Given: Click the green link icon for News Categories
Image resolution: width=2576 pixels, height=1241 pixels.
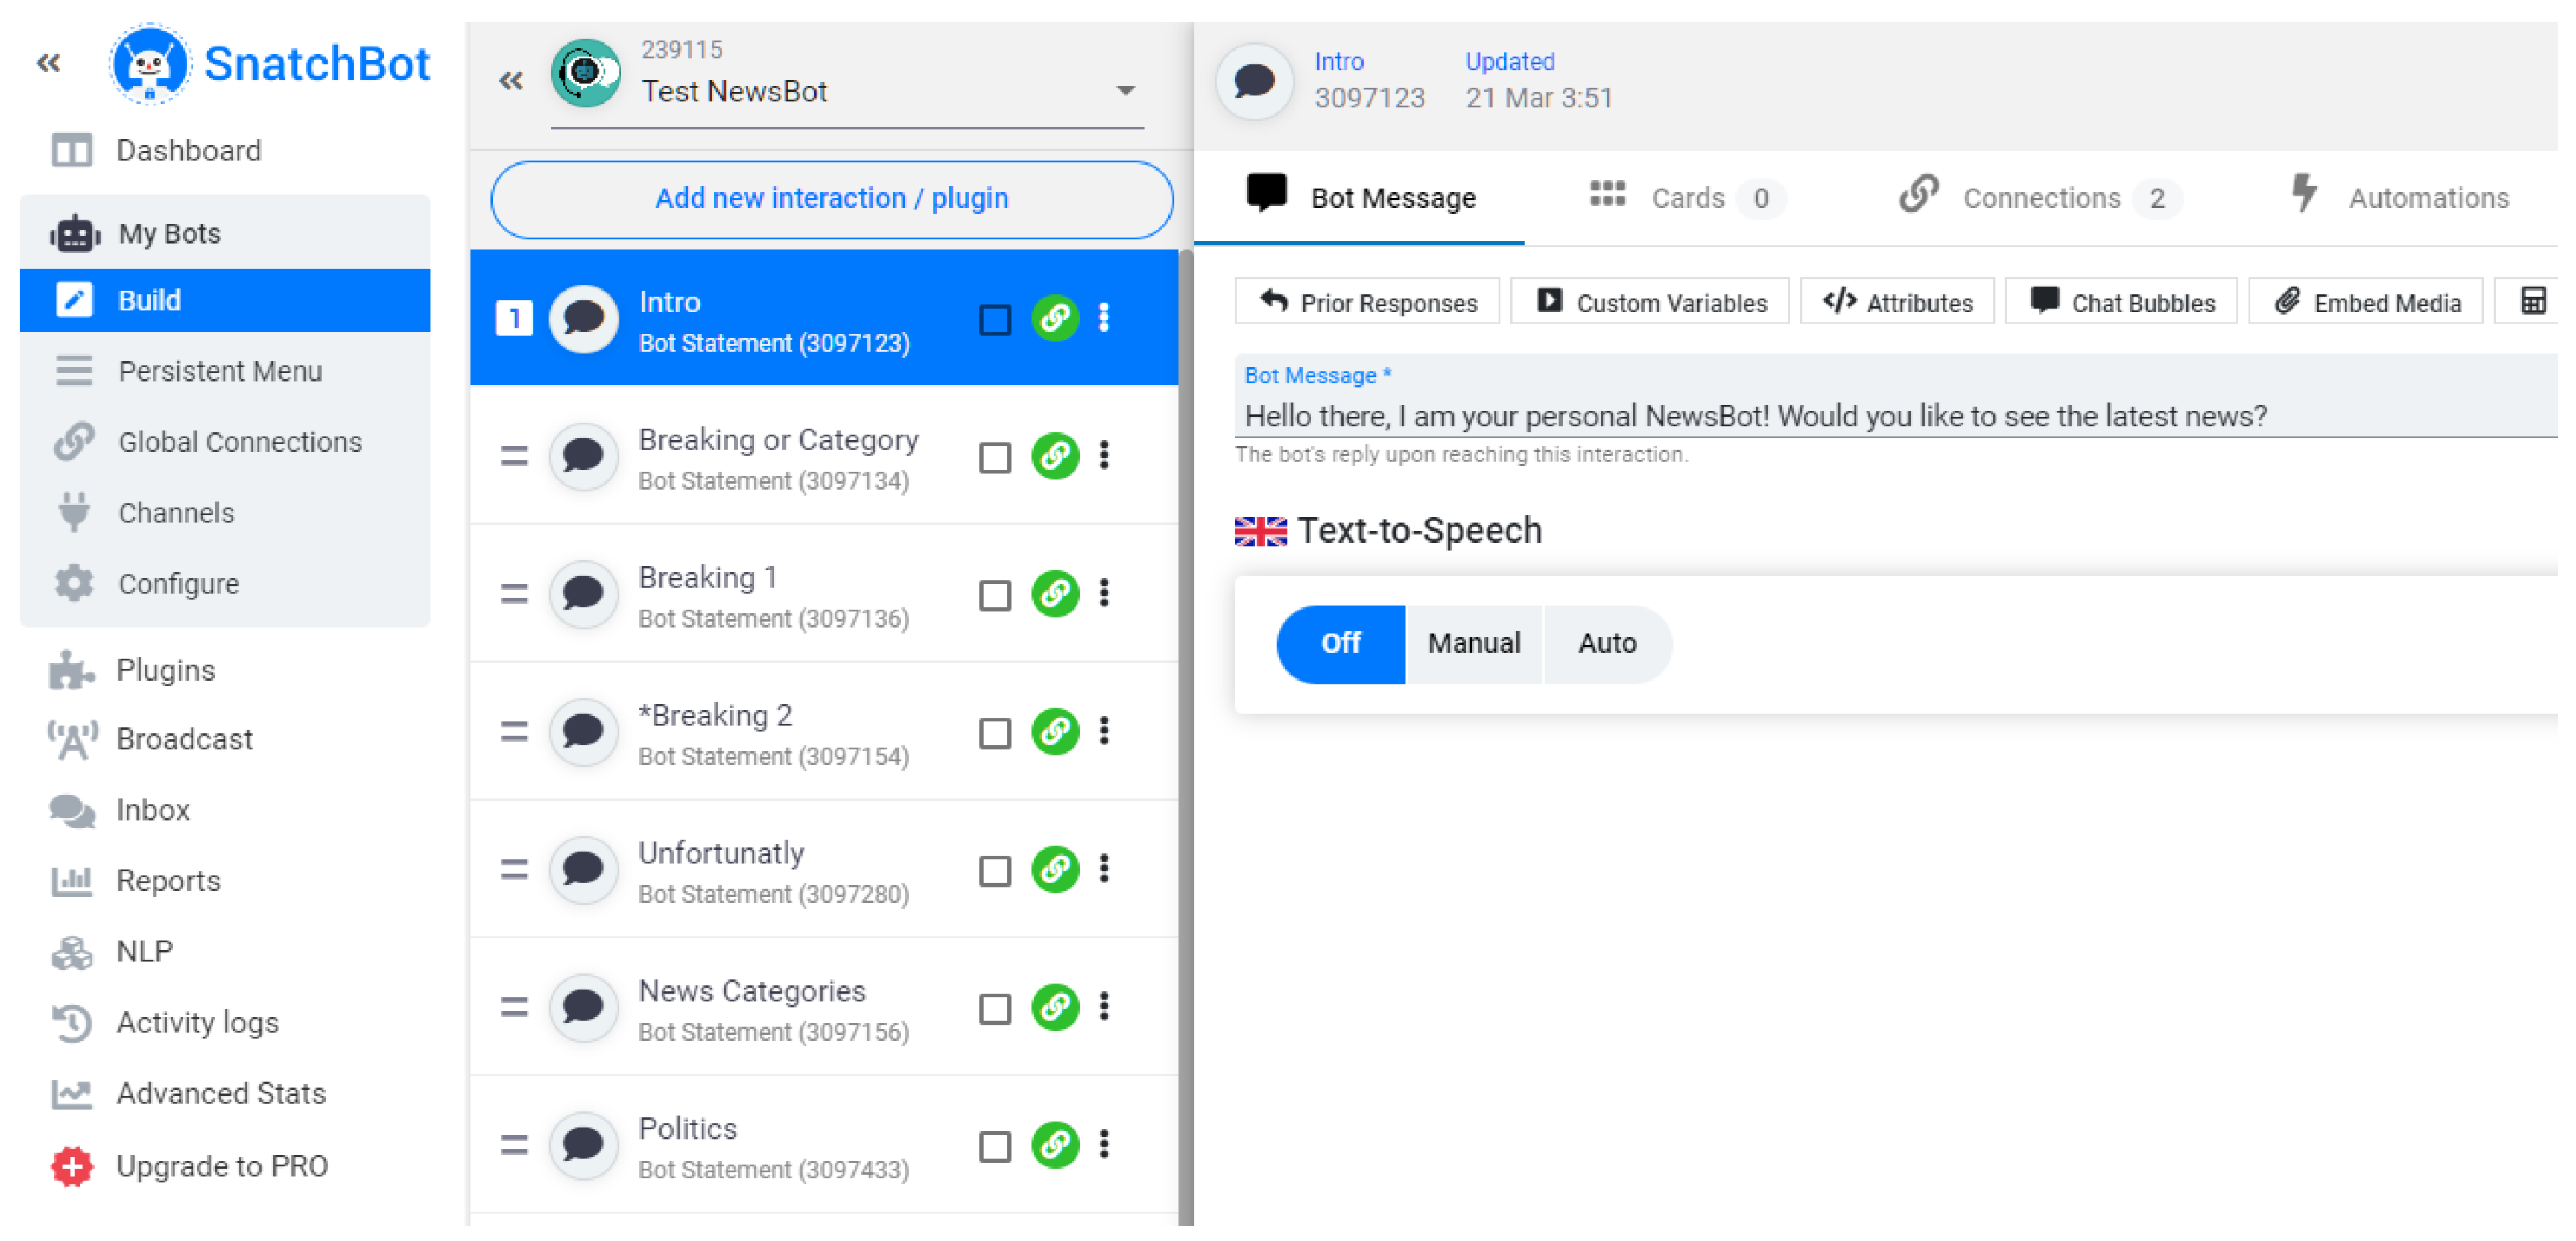Looking at the screenshot, I should tap(1054, 1007).
